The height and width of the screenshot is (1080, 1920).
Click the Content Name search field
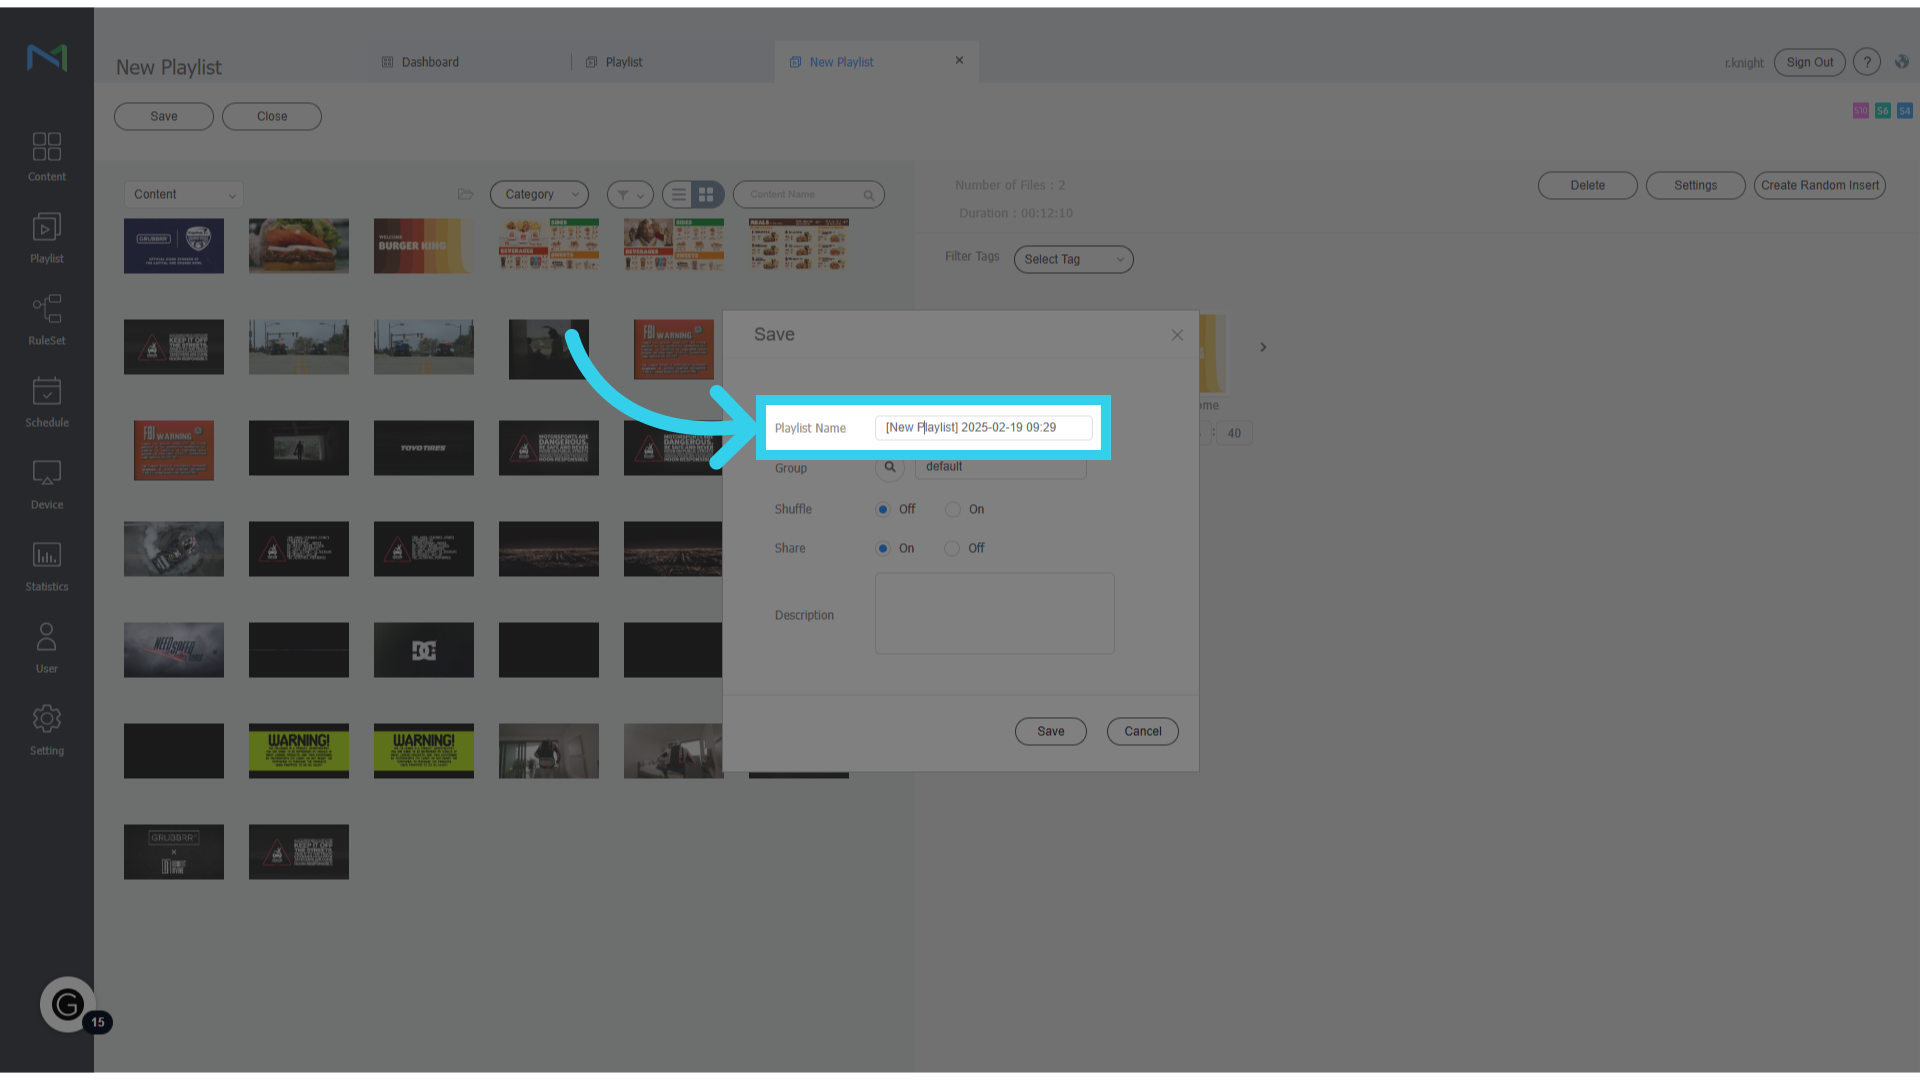pos(808,195)
